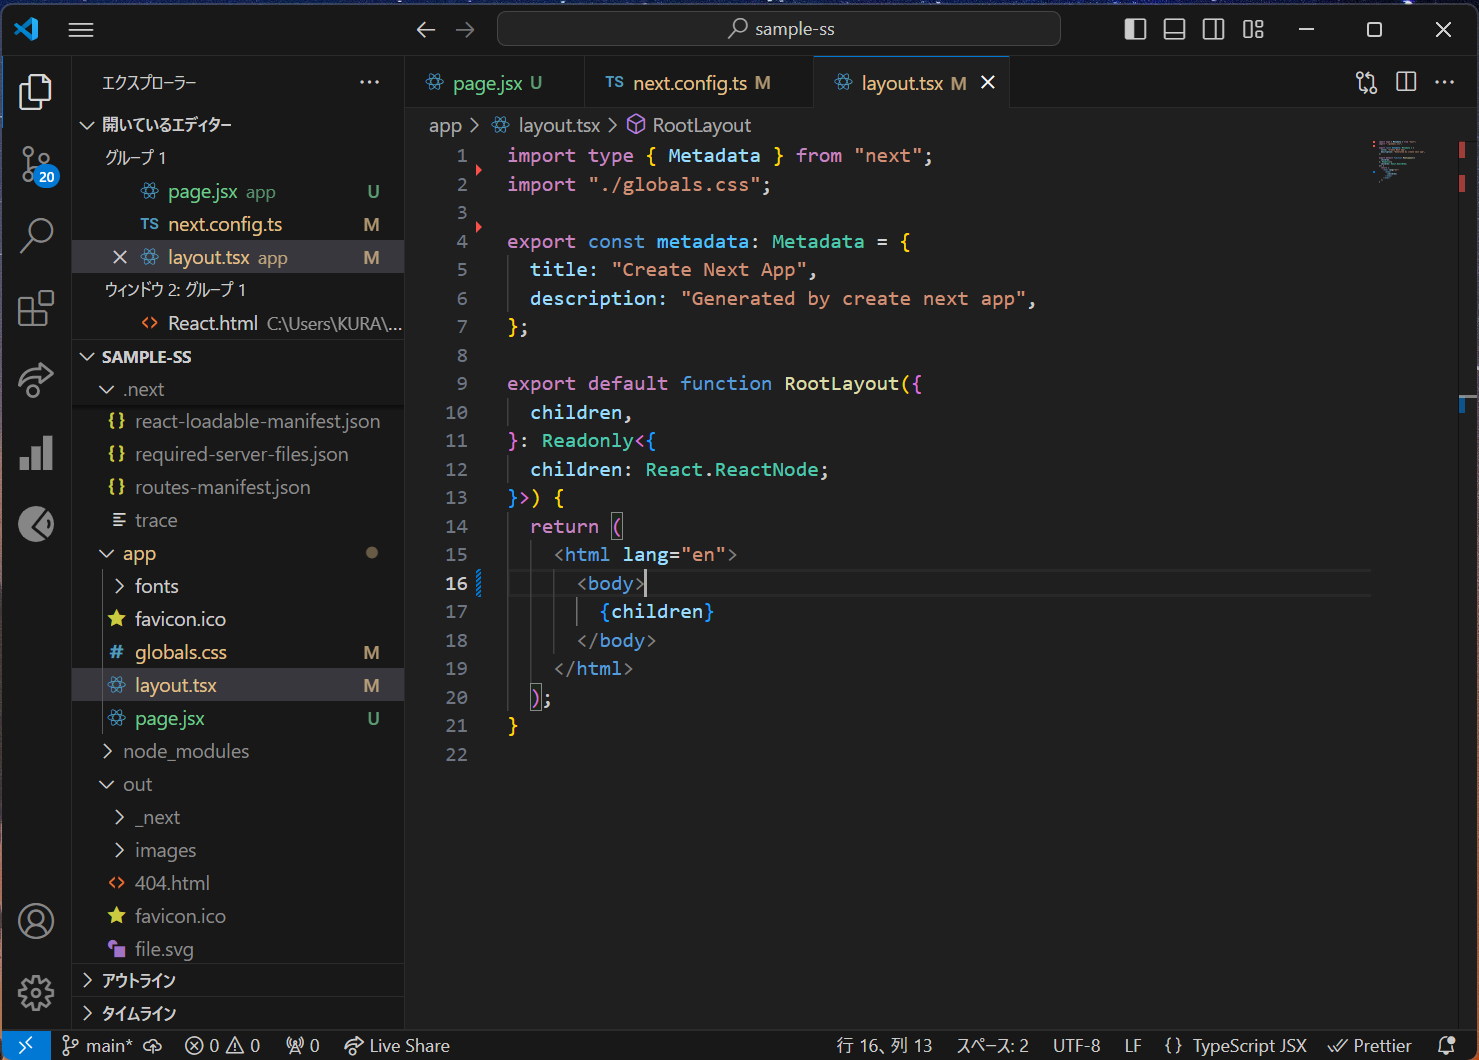1479x1060 pixels.
Task: Click the sample-ss command center search box
Action: click(779, 29)
